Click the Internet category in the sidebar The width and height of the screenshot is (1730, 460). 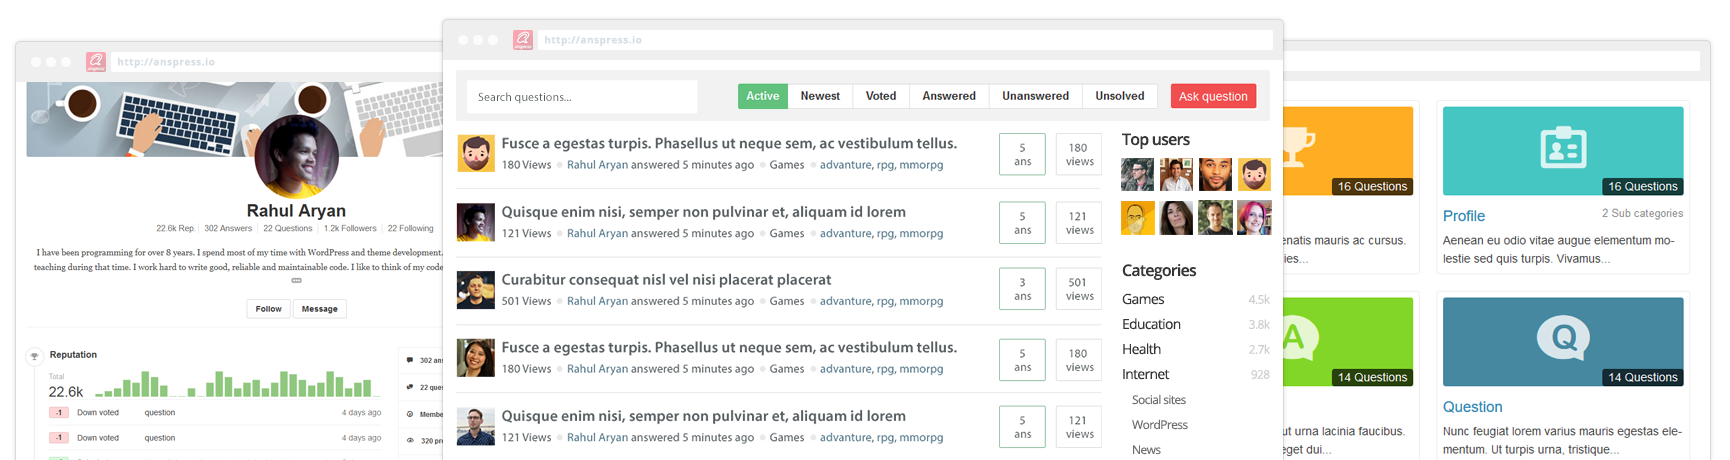tap(1145, 374)
